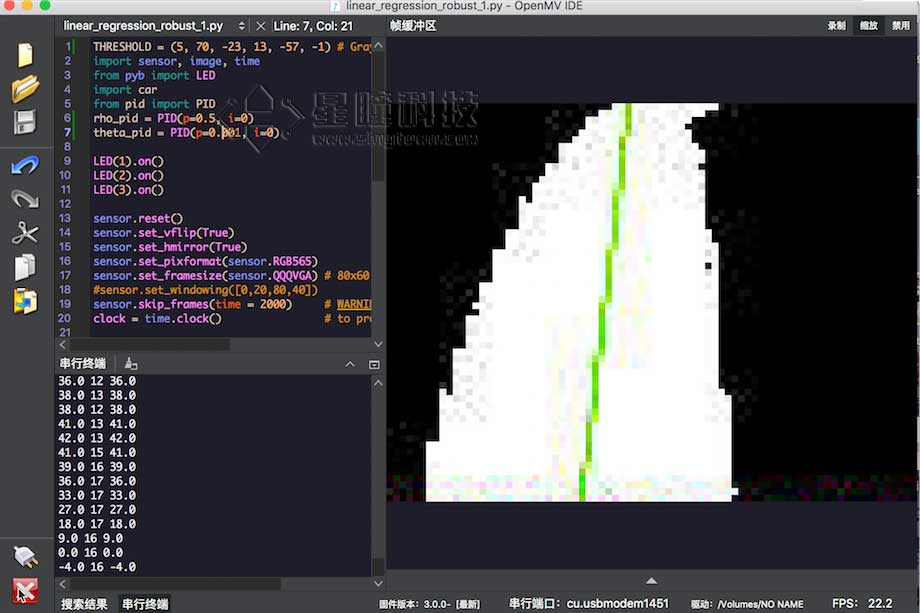Click the Frame Buffer panel title

pyautogui.click(x=413, y=26)
